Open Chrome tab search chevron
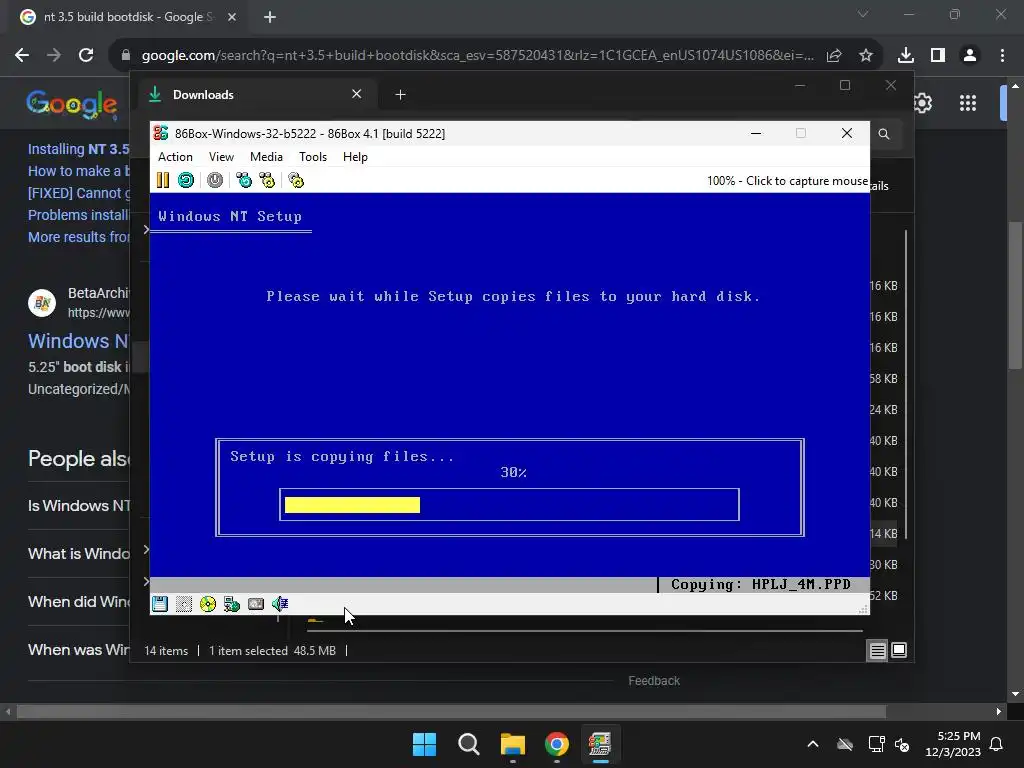 point(863,14)
